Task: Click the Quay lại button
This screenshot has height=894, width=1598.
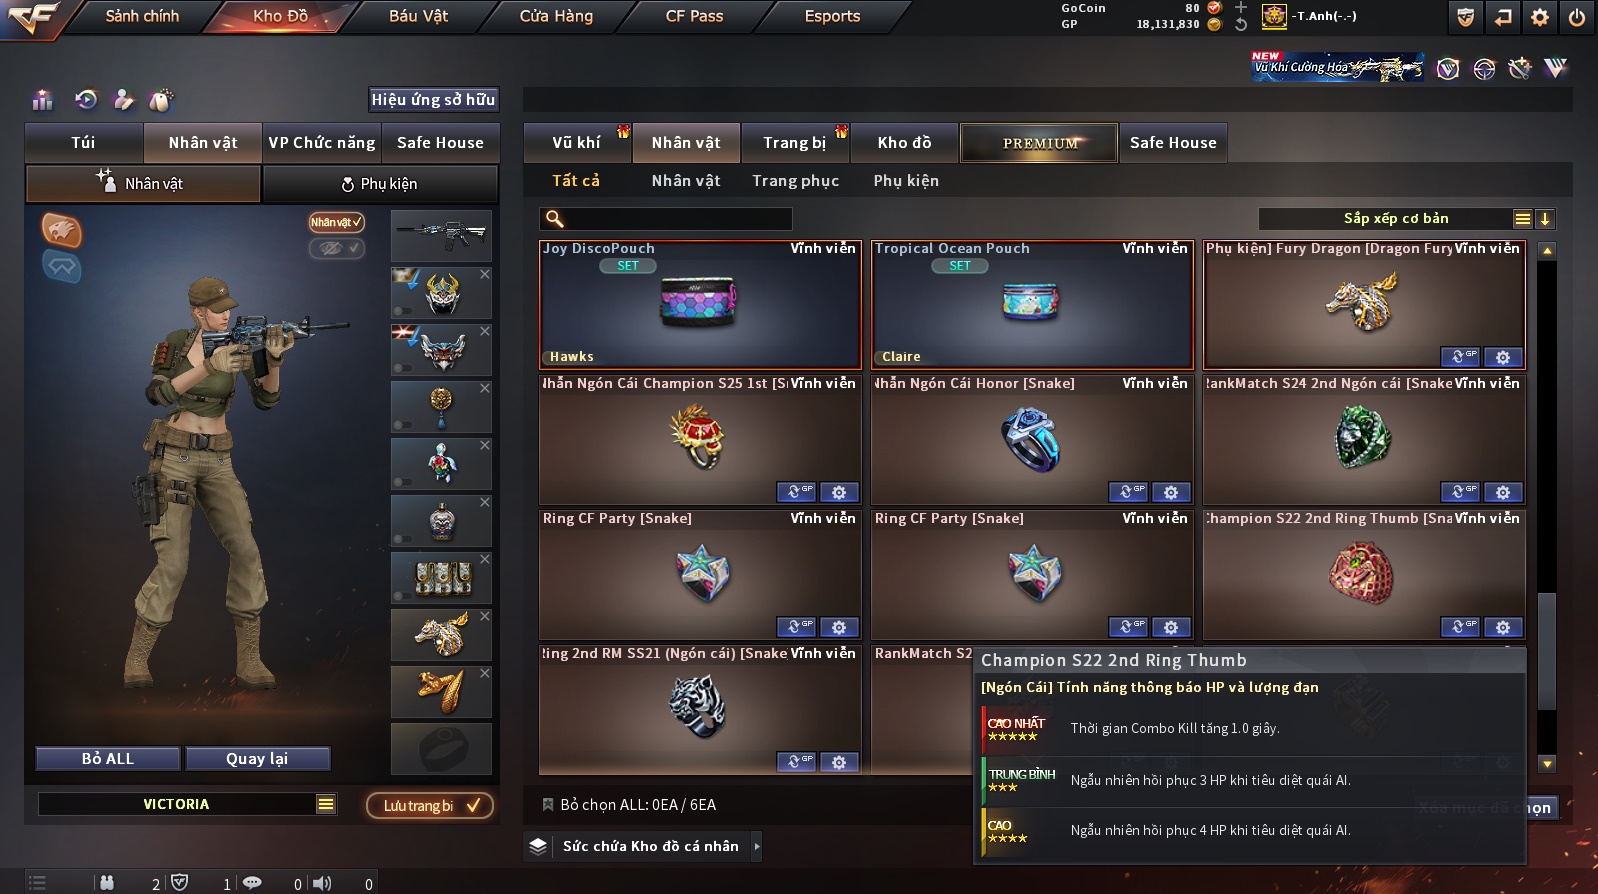Action: click(257, 759)
